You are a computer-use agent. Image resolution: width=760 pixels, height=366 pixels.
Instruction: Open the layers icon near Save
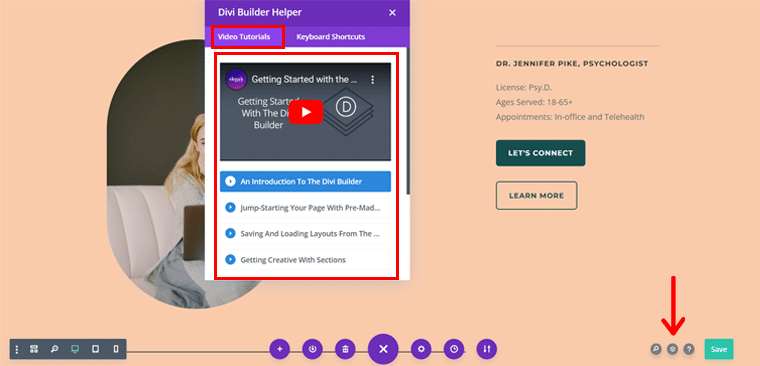tap(672, 349)
